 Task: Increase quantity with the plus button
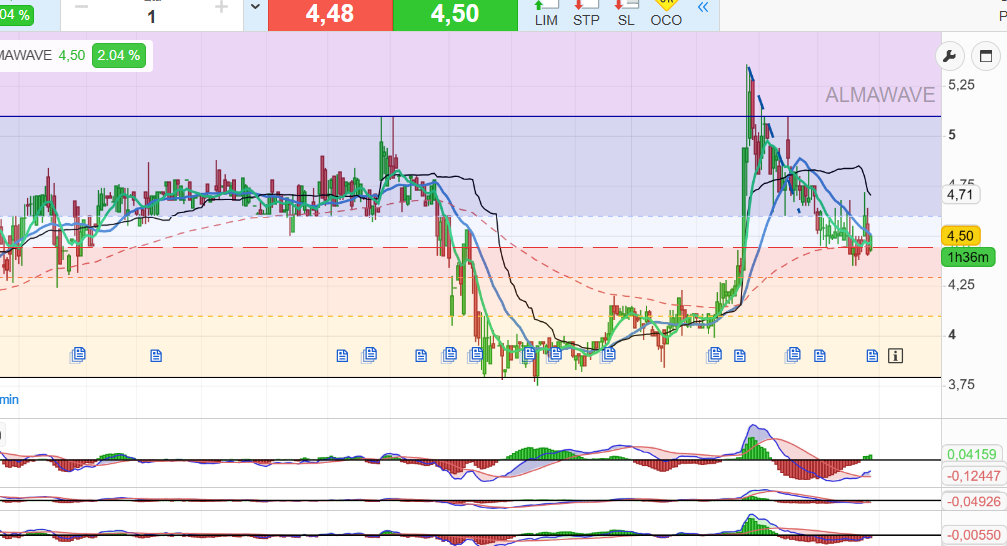point(221,8)
